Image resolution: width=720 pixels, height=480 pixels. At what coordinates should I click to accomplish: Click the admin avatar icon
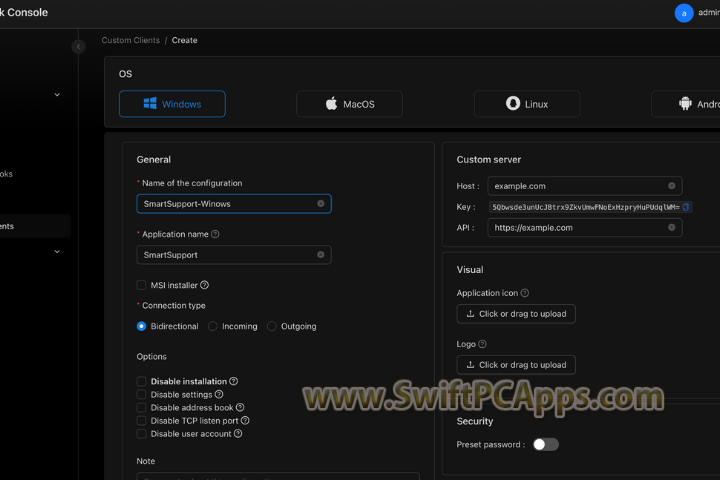point(684,13)
